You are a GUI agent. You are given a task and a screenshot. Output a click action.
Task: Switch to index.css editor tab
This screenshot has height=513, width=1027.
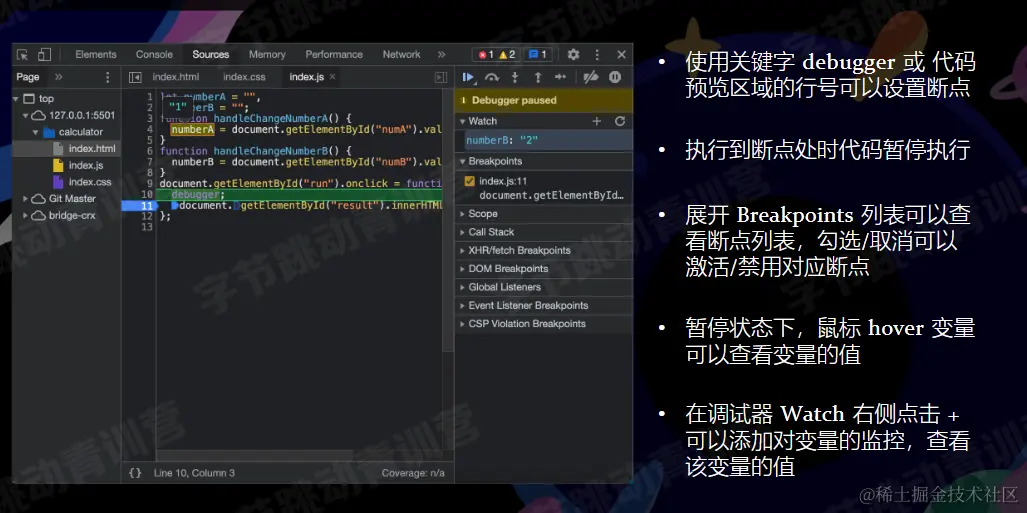(x=244, y=77)
